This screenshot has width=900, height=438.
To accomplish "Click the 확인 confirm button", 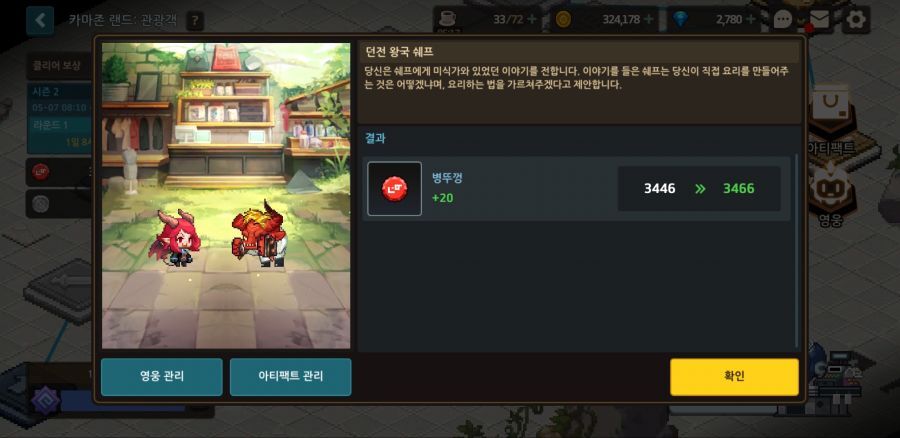I will tap(734, 377).
